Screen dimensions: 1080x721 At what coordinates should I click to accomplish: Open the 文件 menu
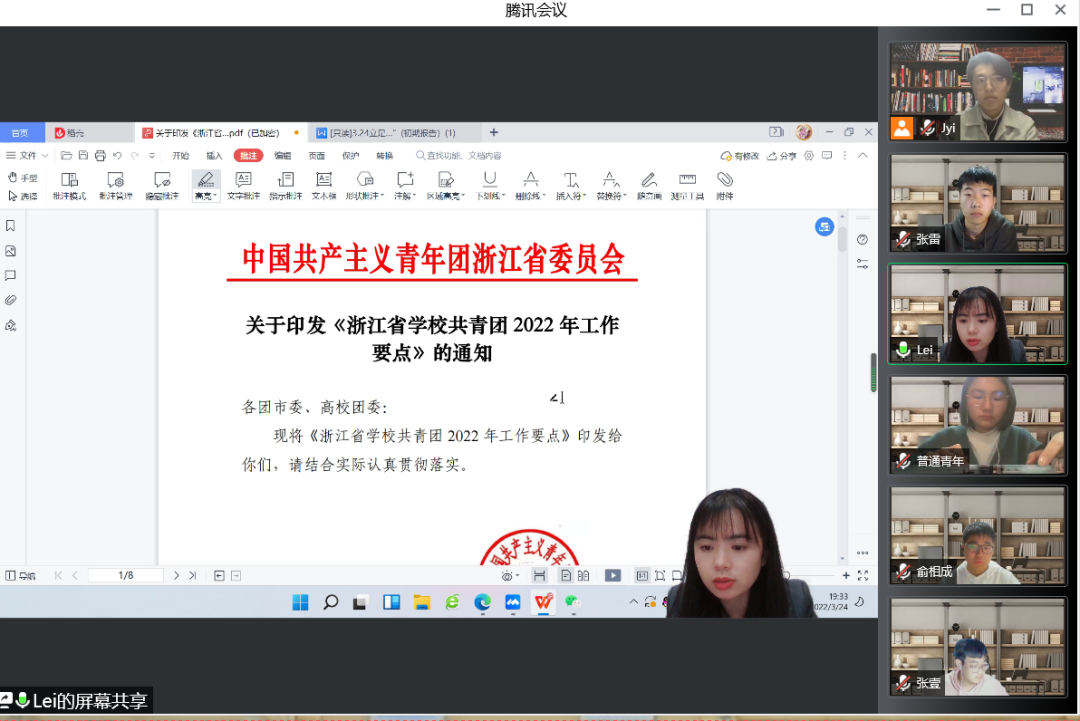[27, 156]
